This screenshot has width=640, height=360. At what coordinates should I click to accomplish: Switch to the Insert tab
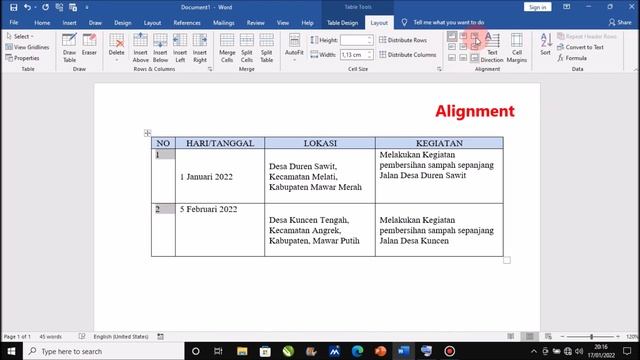69,23
